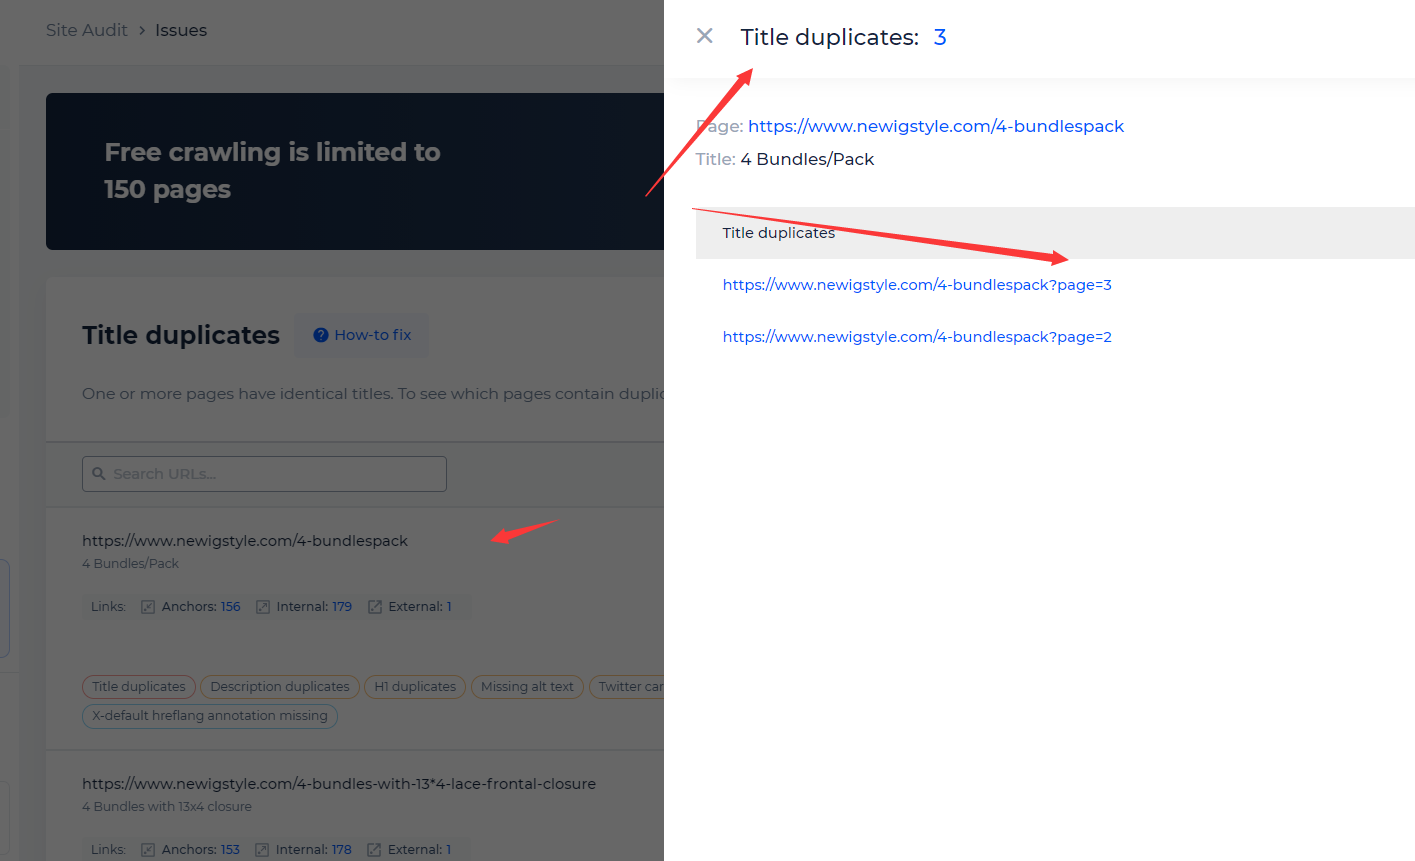Open the 4-bundles-with-13*4-lace-frontal-closure URL

pyautogui.click(x=339, y=784)
